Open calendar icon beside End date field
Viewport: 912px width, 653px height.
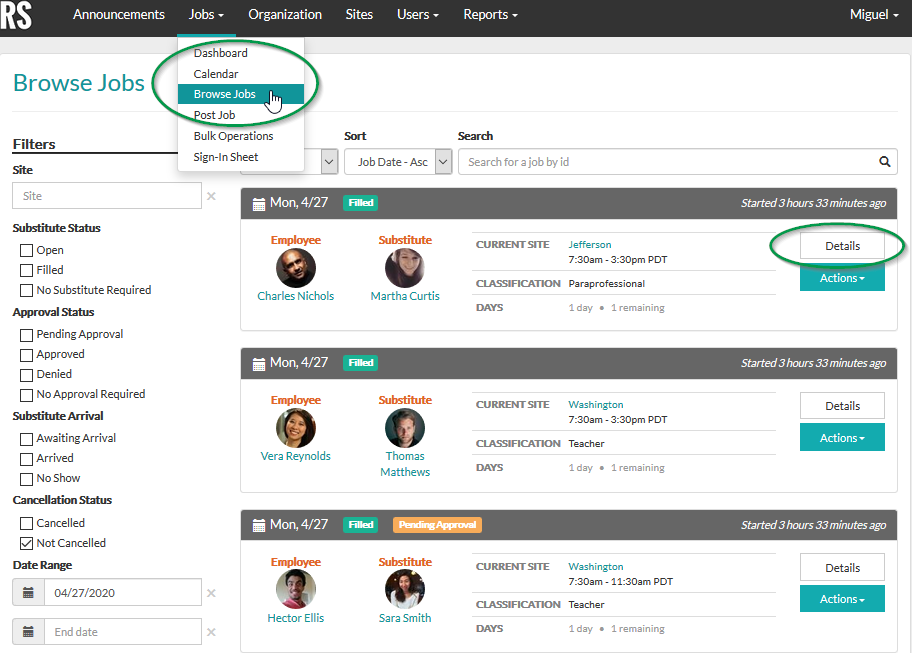(x=28, y=631)
